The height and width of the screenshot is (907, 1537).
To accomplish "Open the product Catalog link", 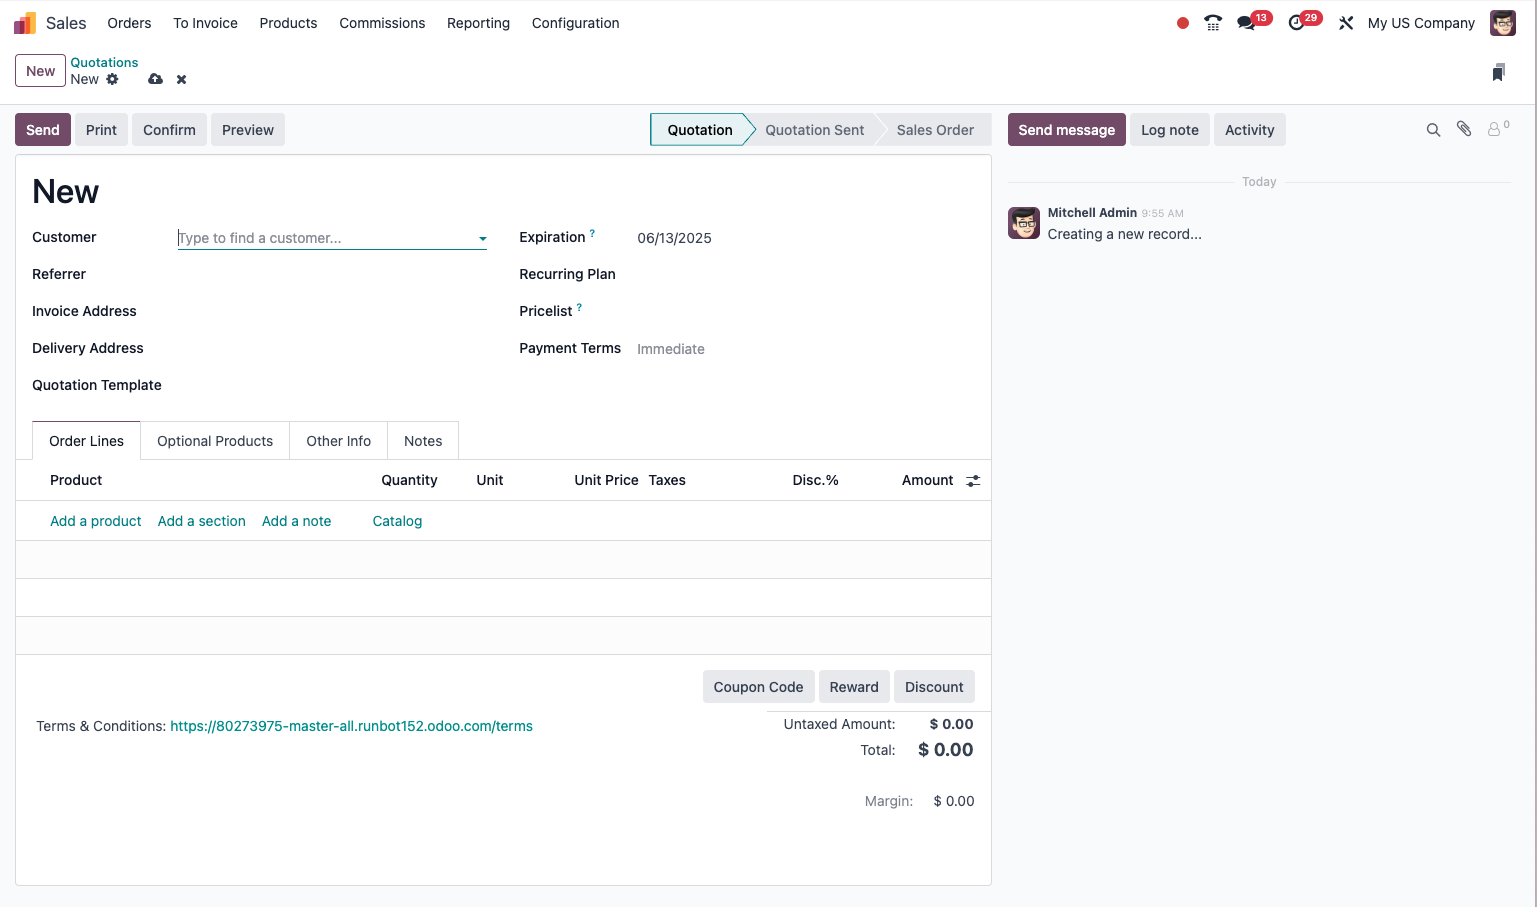I will pos(397,521).
